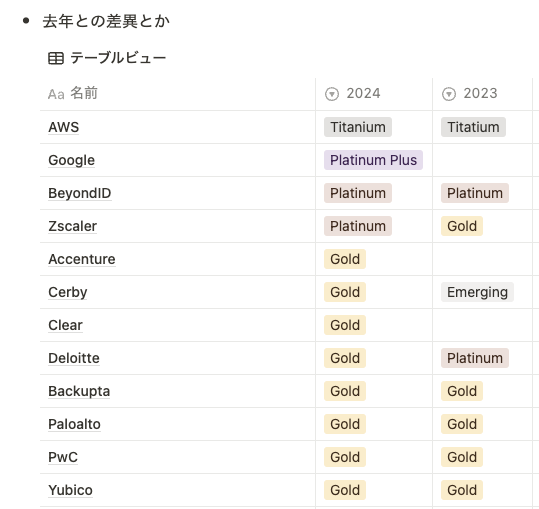
Task: Open the Deloitte row page
Action: 74,358
